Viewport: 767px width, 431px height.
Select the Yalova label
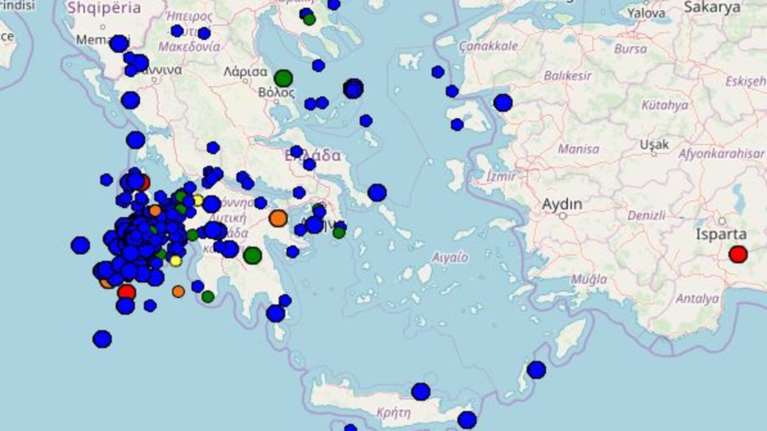[x=646, y=14]
